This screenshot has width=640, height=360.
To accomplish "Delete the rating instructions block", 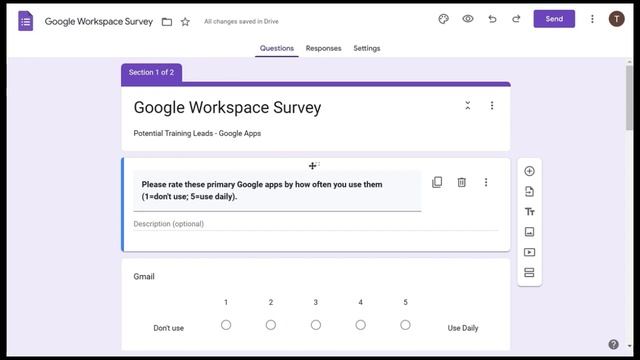I will click(461, 182).
